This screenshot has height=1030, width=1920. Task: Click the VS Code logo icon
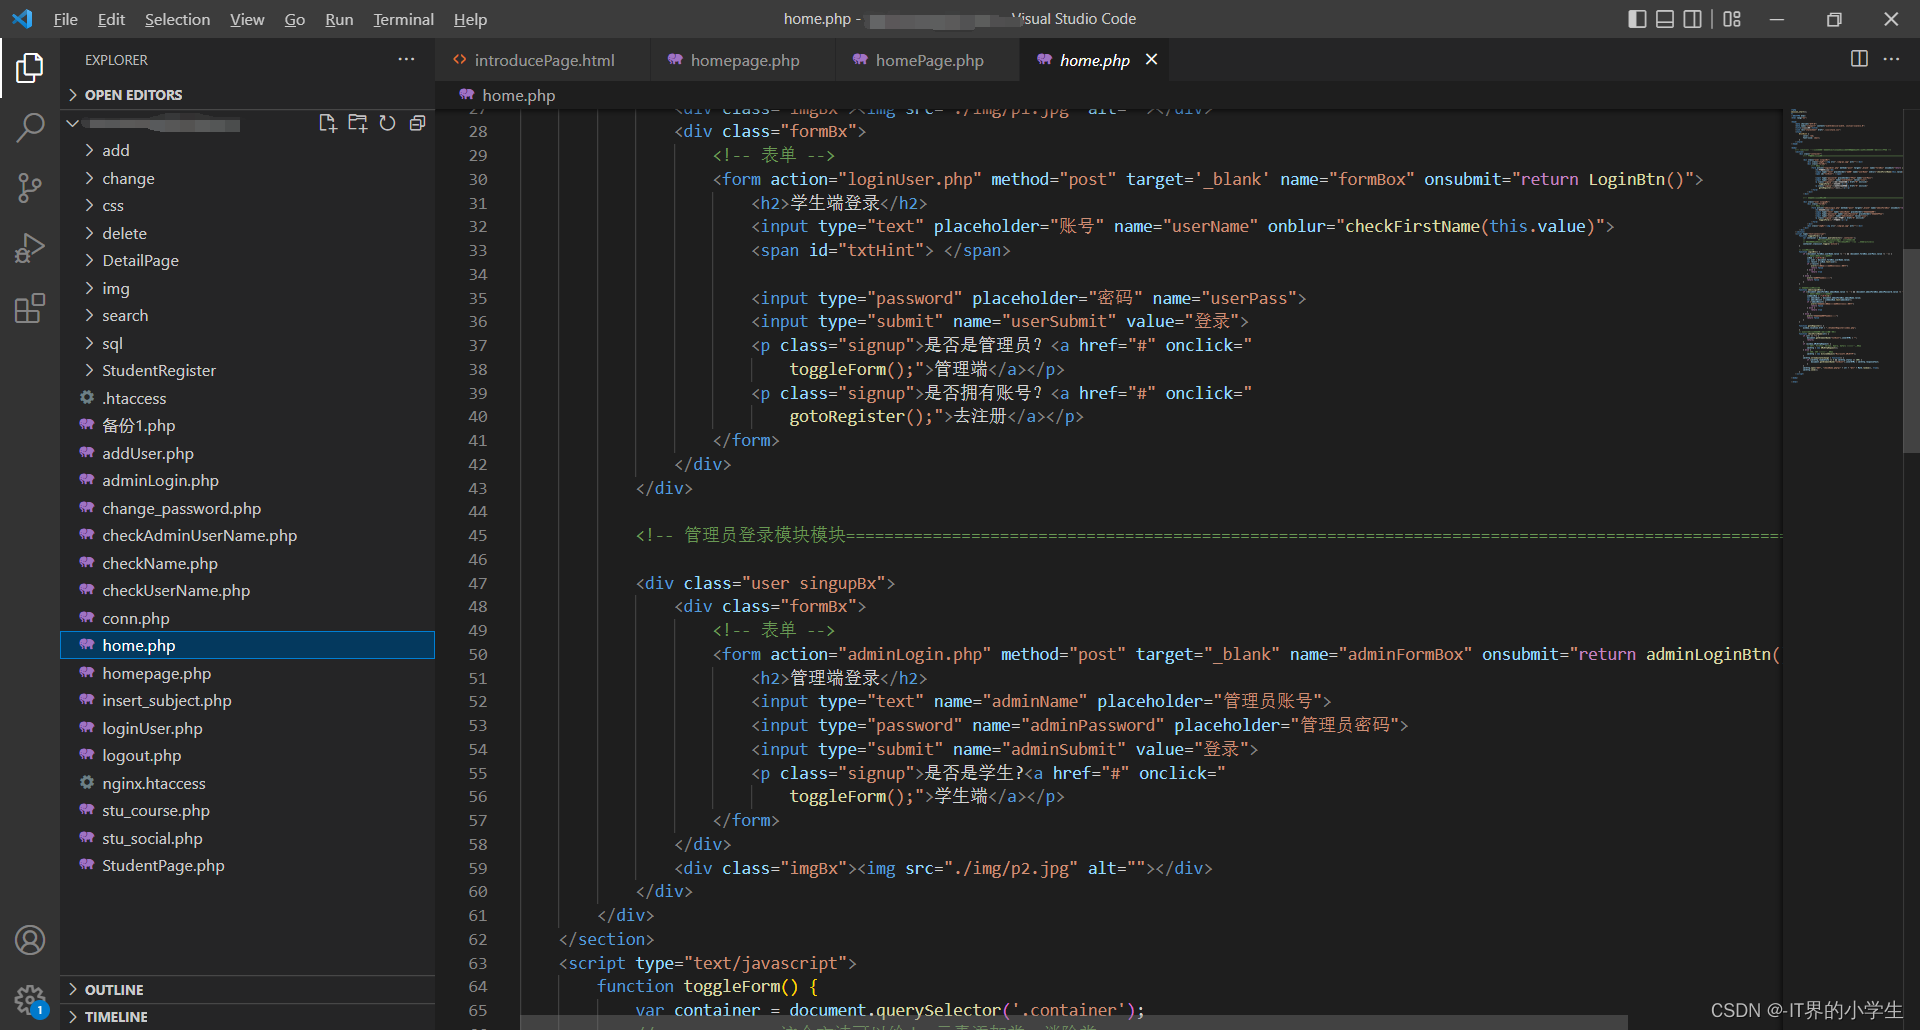pyautogui.click(x=22, y=19)
